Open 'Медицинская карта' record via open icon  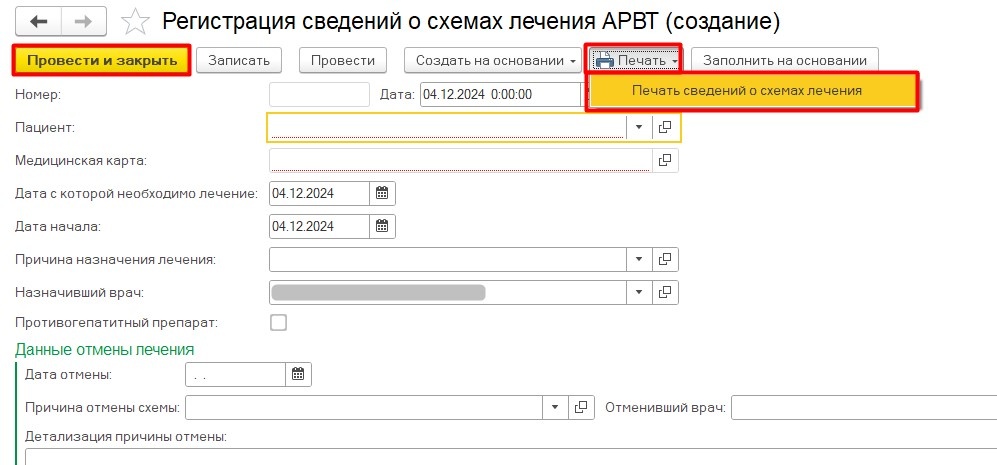(x=666, y=159)
